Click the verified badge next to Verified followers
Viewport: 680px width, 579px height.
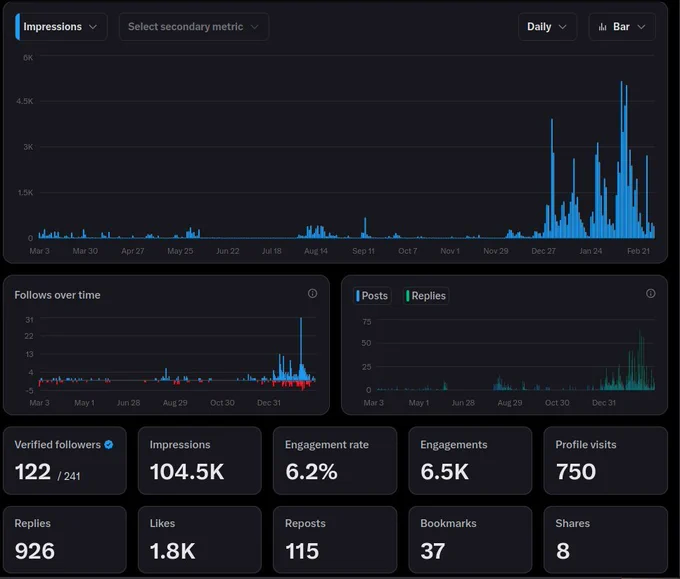point(109,445)
